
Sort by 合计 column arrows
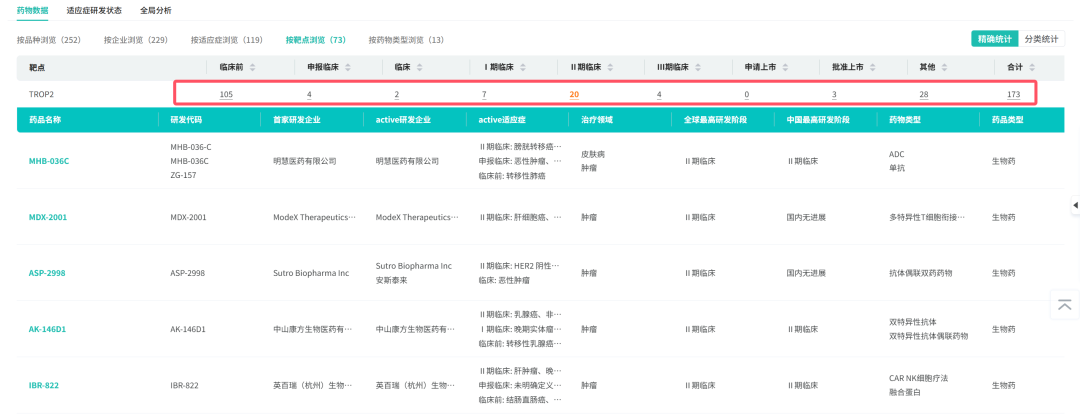click(1032, 68)
